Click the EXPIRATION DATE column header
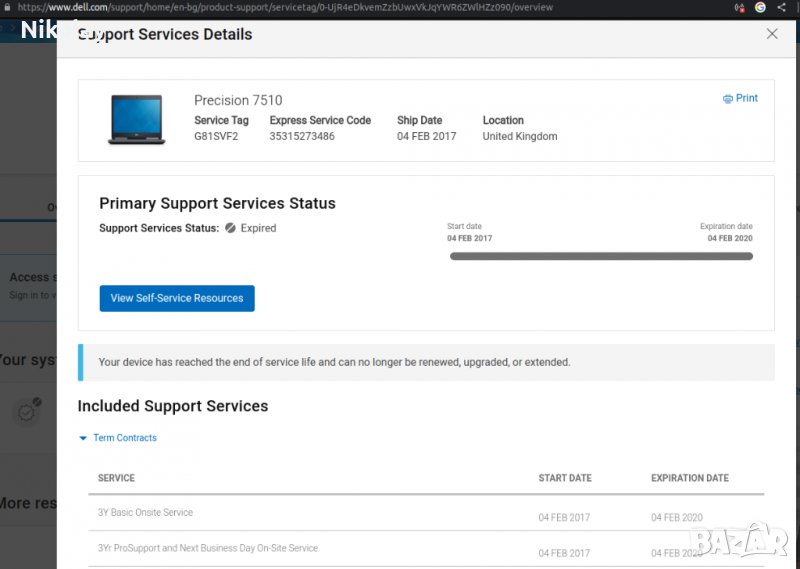 click(x=689, y=478)
